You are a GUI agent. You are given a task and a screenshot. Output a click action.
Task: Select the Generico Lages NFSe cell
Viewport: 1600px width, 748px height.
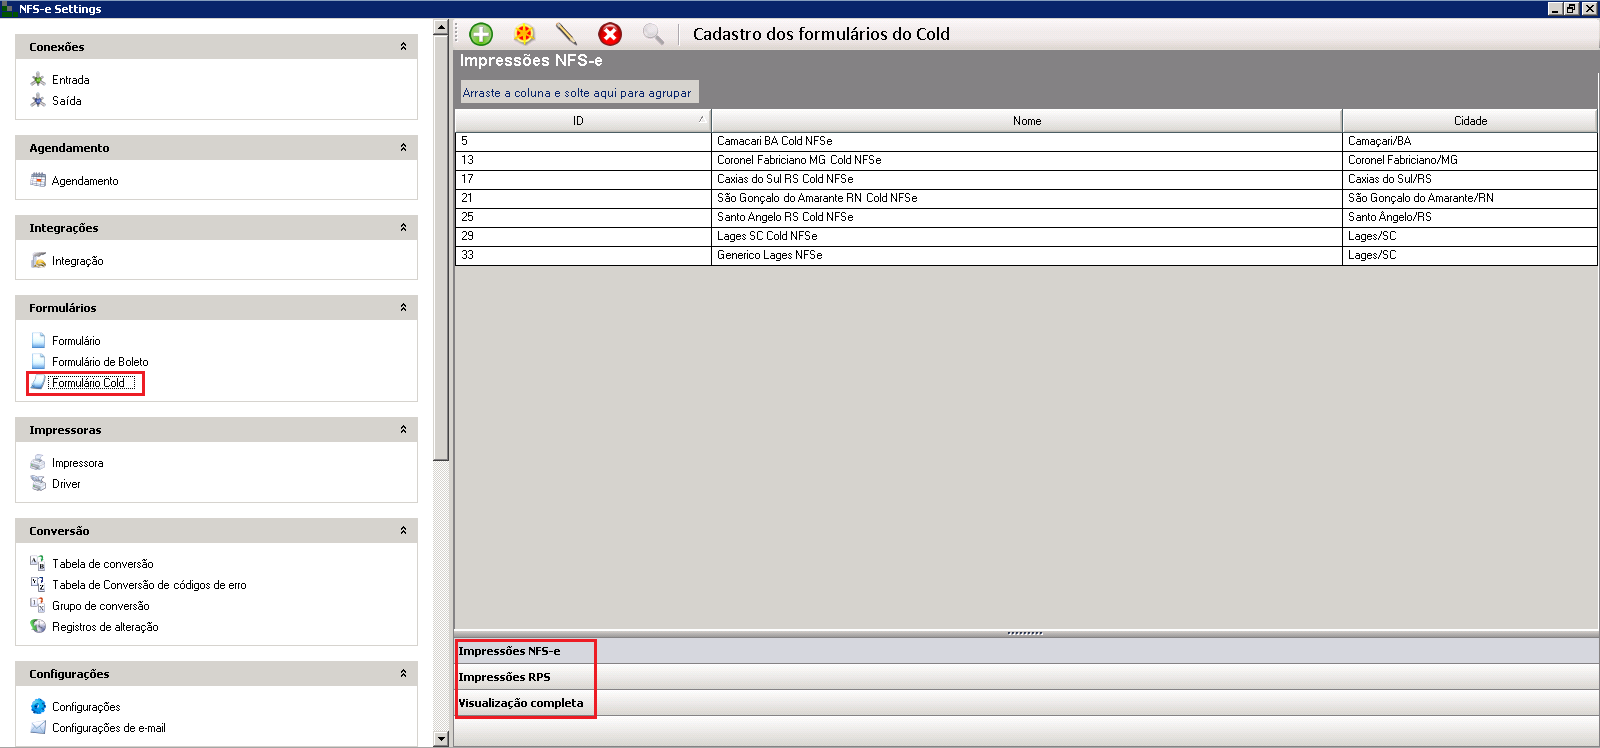(x=1027, y=255)
